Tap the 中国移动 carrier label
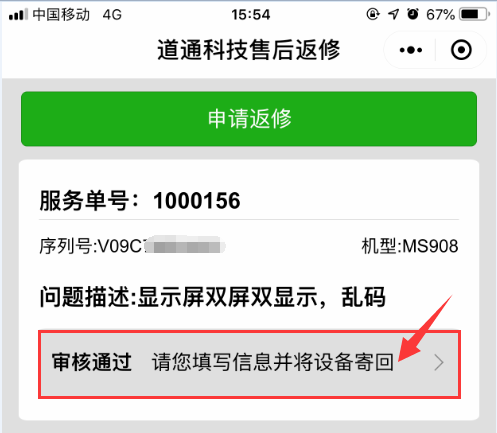 pos(61,15)
